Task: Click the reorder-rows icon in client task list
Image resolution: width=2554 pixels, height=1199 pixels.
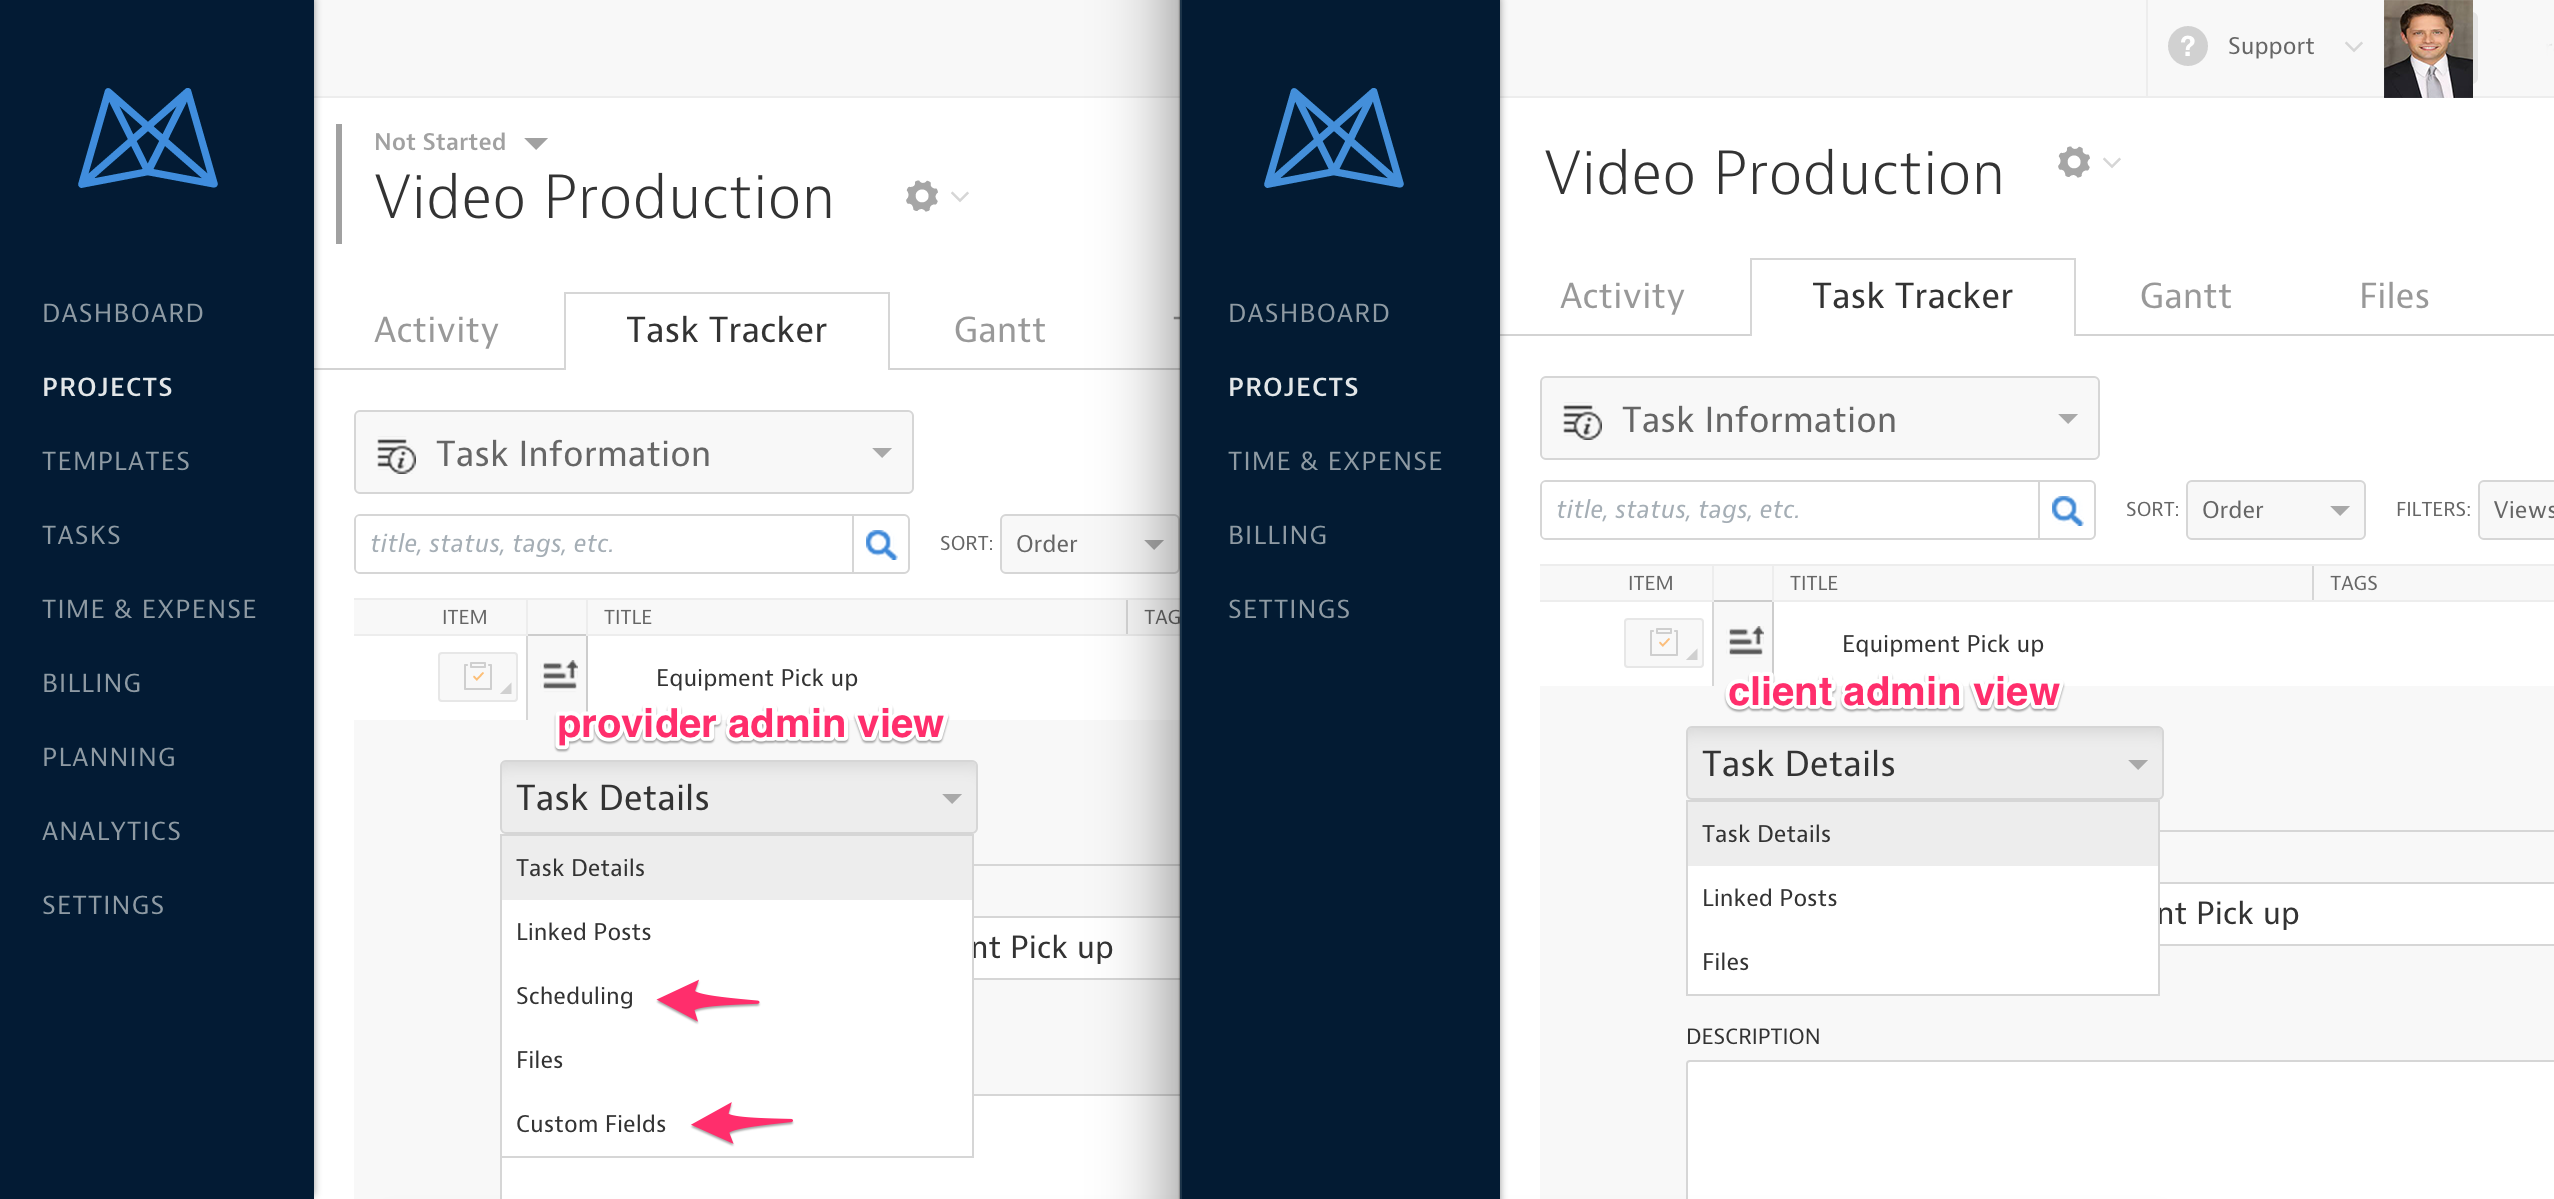Action: (1745, 641)
